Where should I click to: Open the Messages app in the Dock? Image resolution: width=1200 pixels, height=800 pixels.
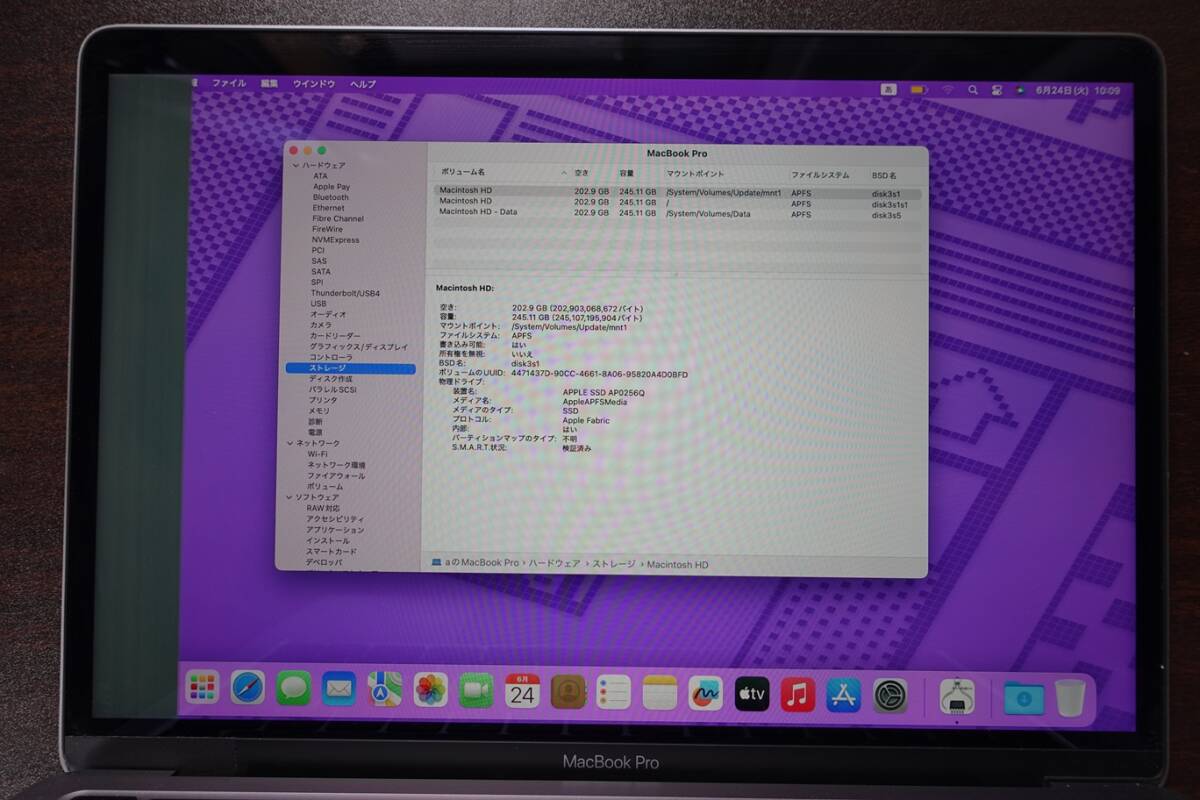tap(293, 688)
